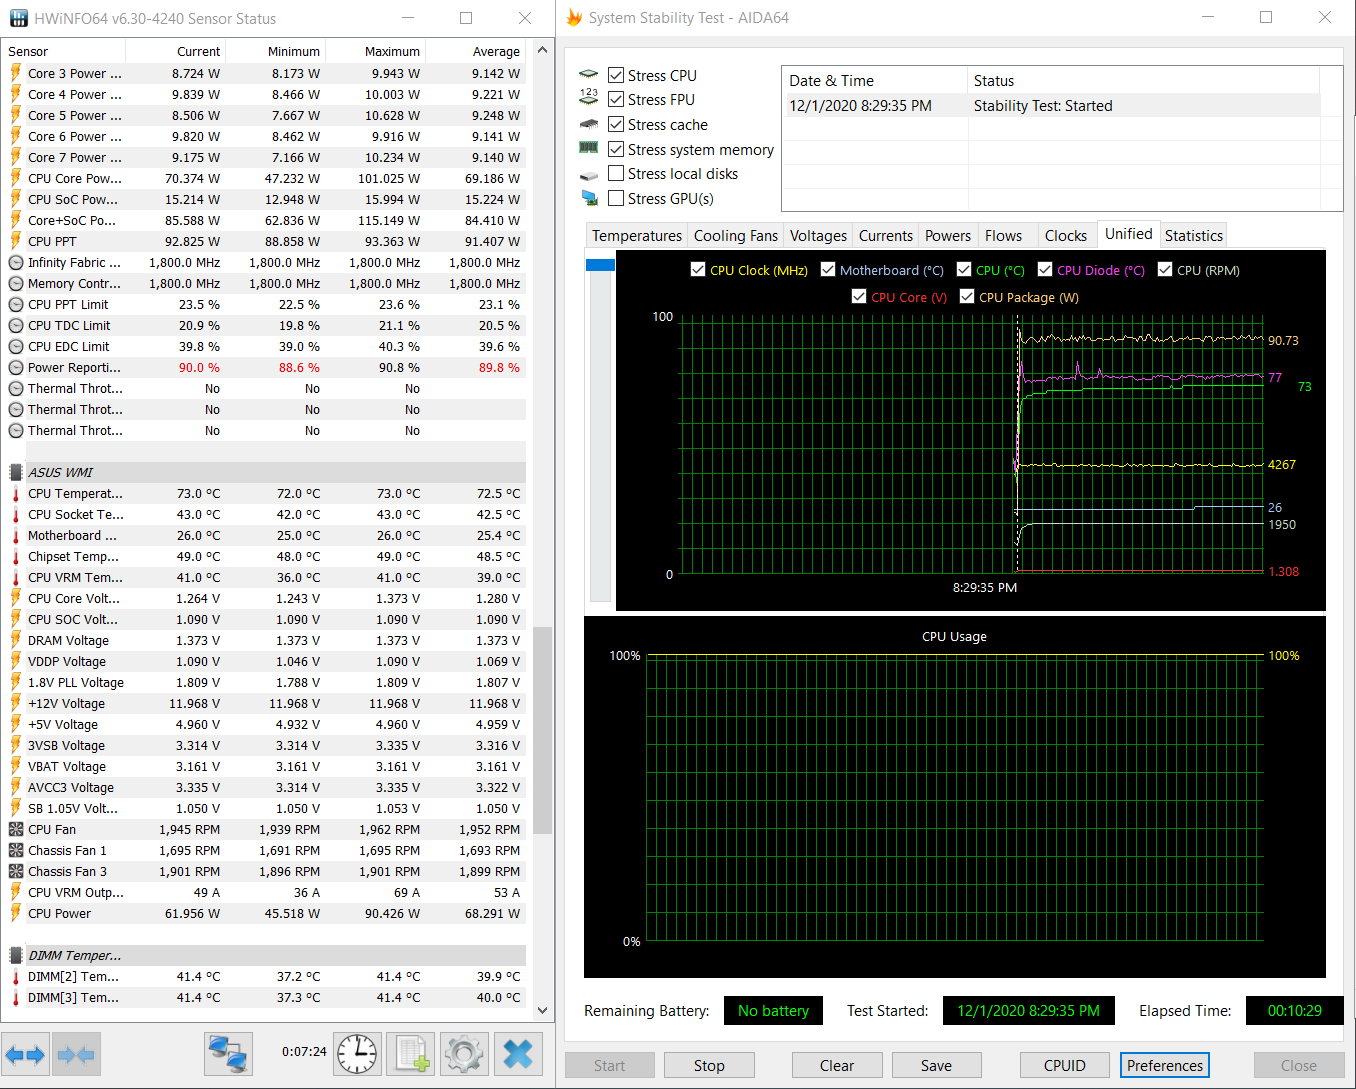The image size is (1356, 1089).
Task: Switch to the Powers tab
Action: 948,236
